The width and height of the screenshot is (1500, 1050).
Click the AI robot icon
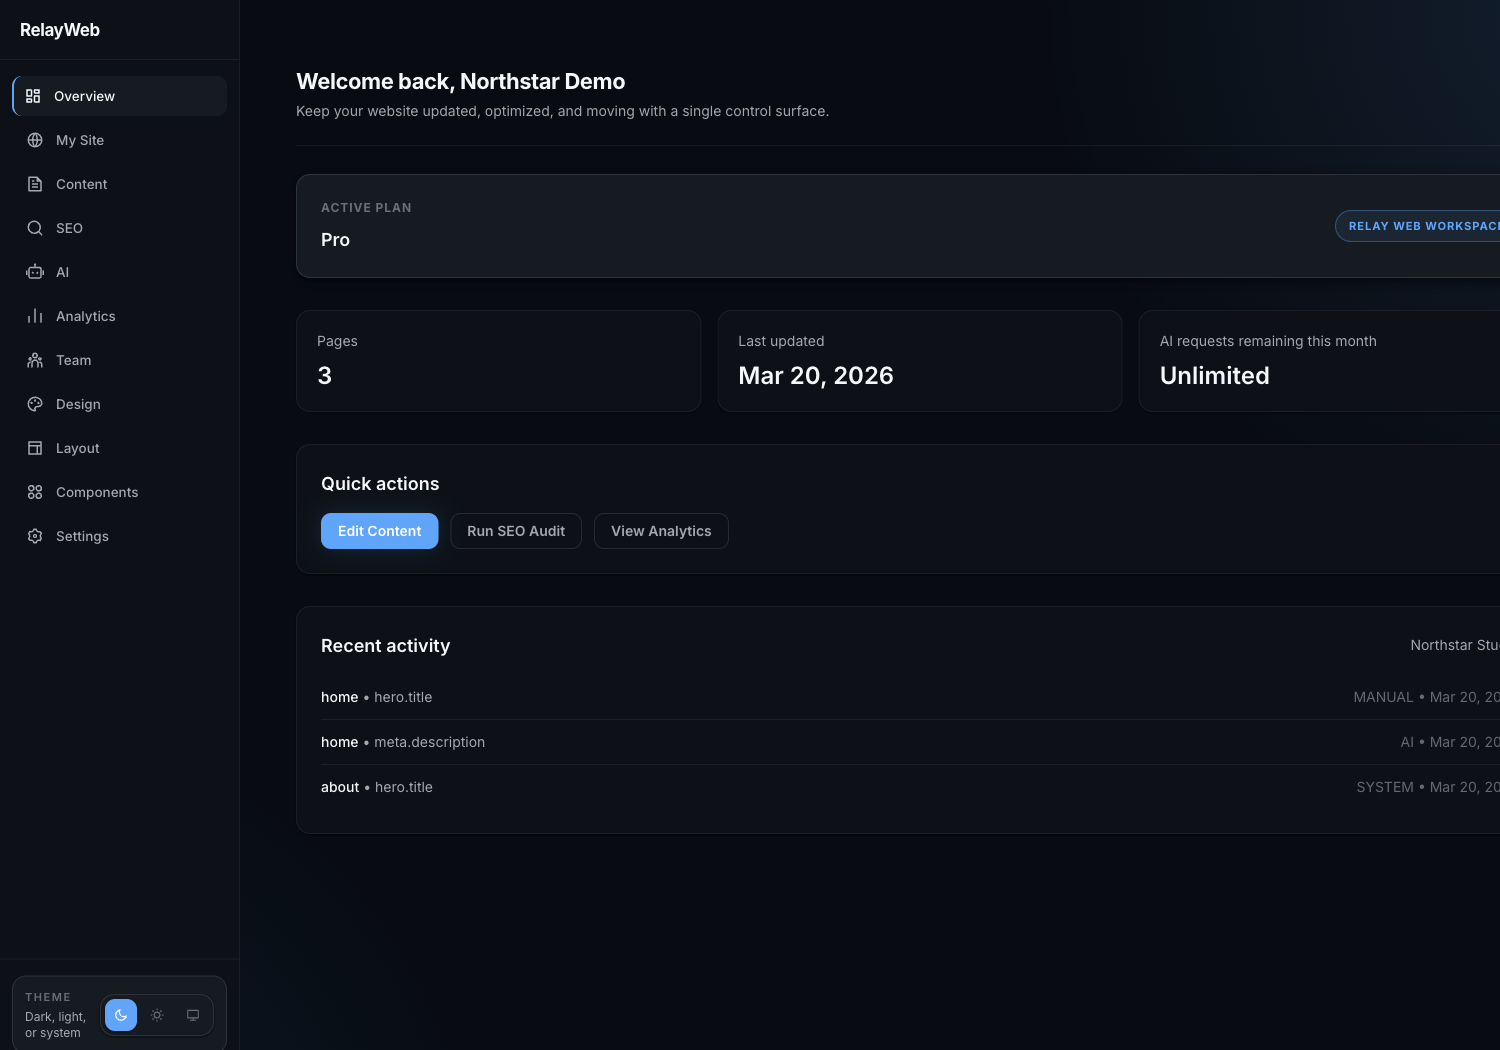coord(35,272)
